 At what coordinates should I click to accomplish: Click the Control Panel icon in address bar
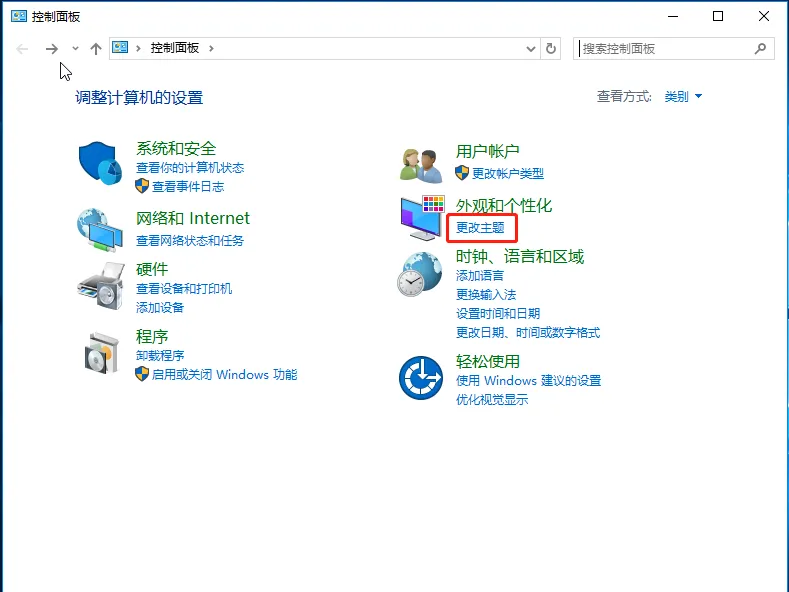tap(120, 47)
